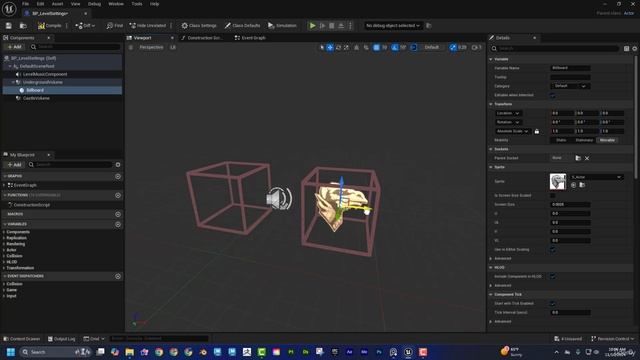
Task: Set Mobility to Stationary
Action: coord(584,140)
